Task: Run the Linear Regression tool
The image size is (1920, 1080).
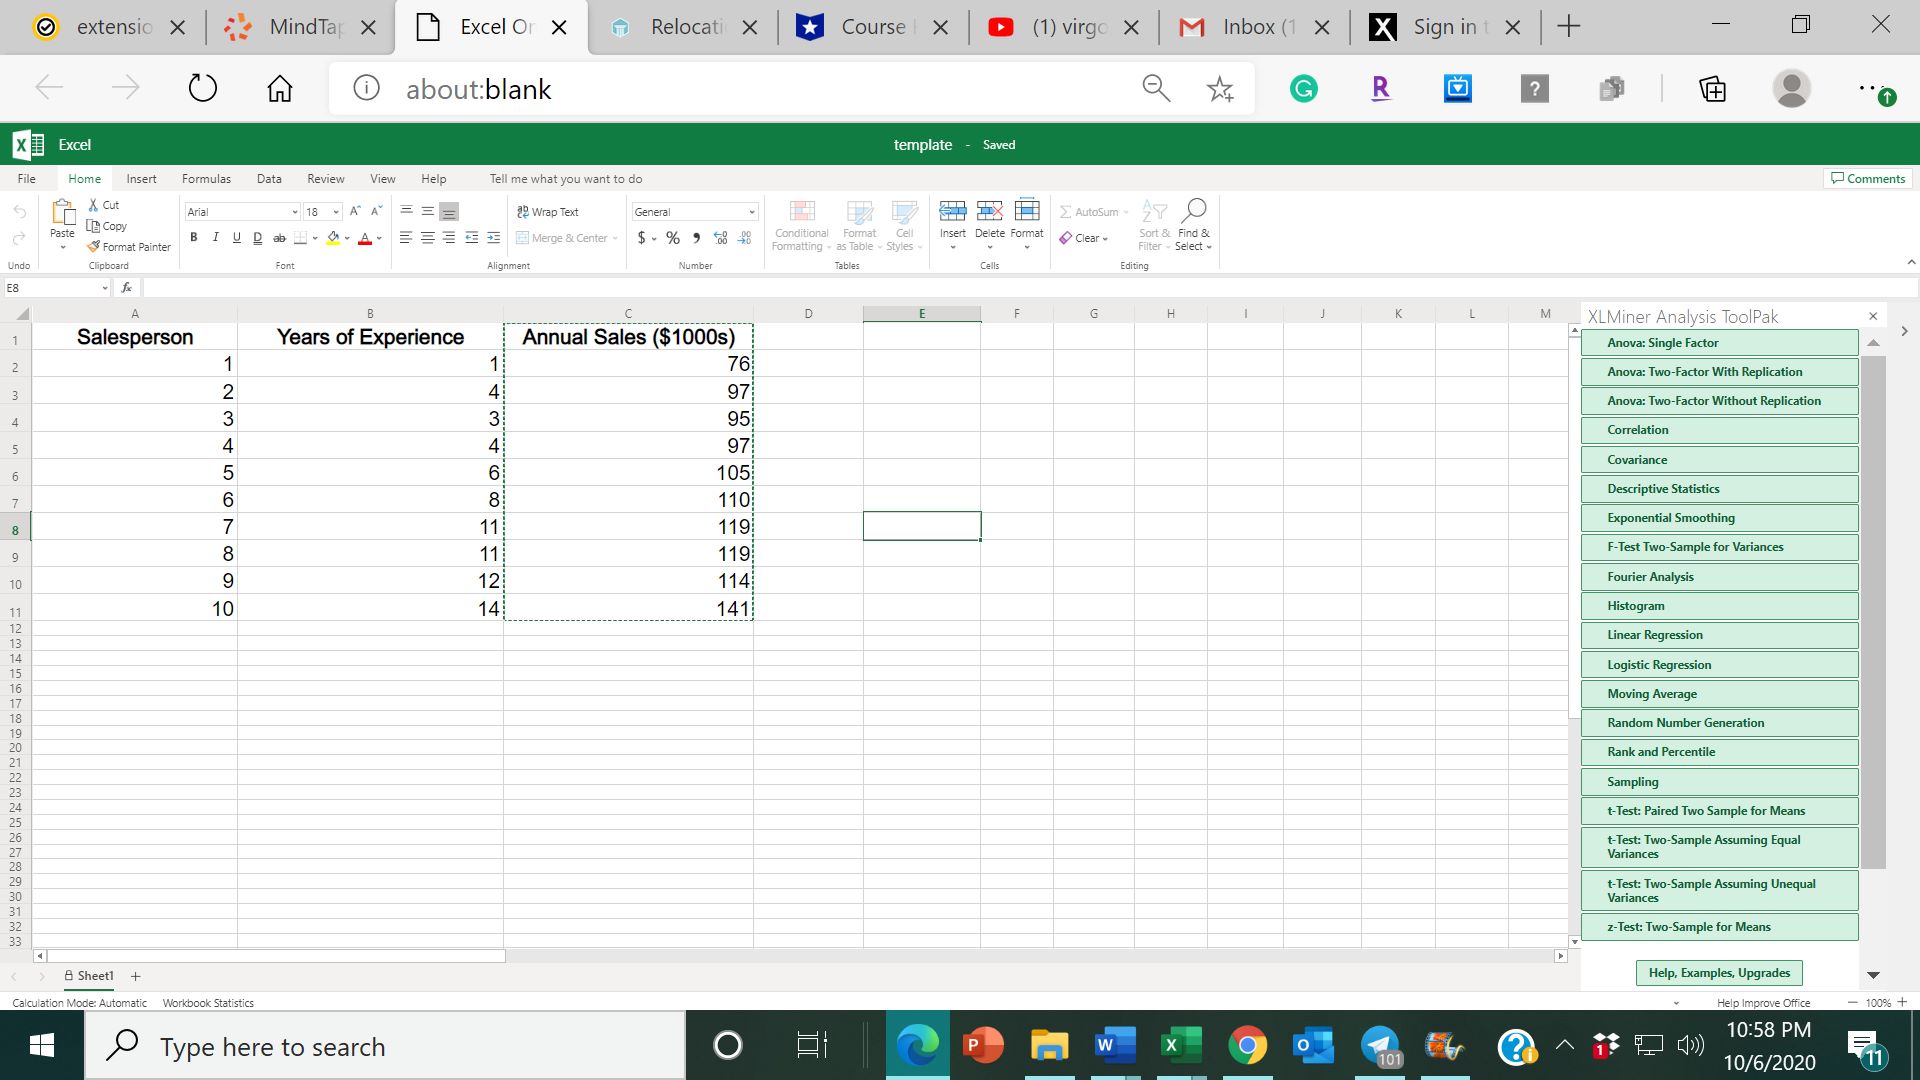Action: point(1718,635)
